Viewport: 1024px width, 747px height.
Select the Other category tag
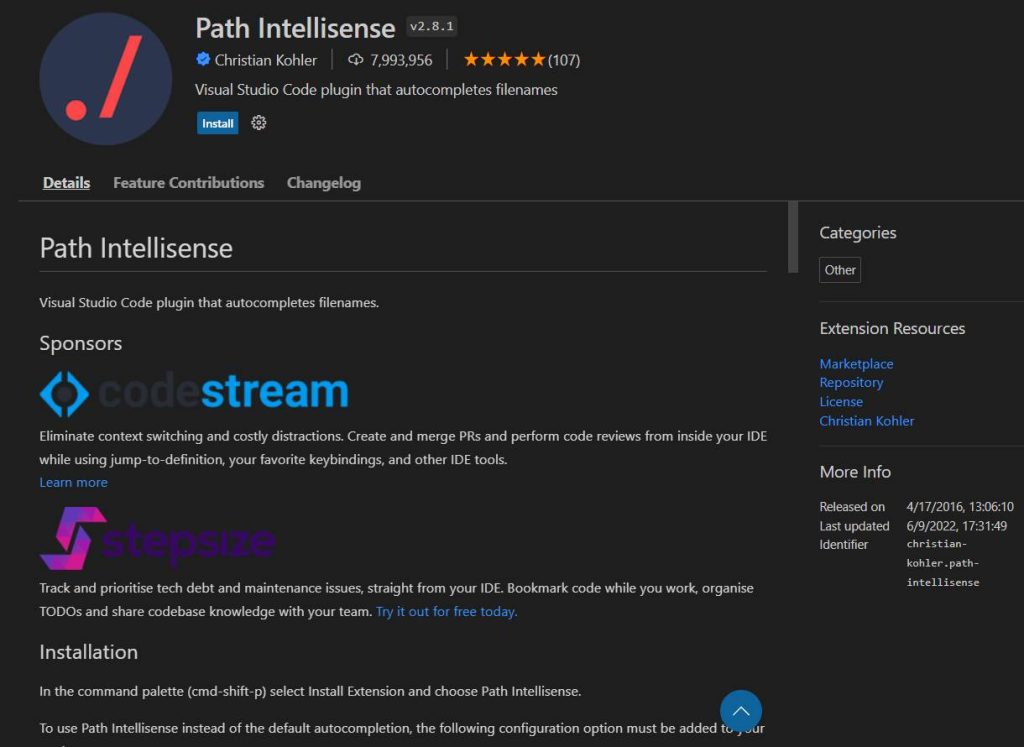click(840, 270)
